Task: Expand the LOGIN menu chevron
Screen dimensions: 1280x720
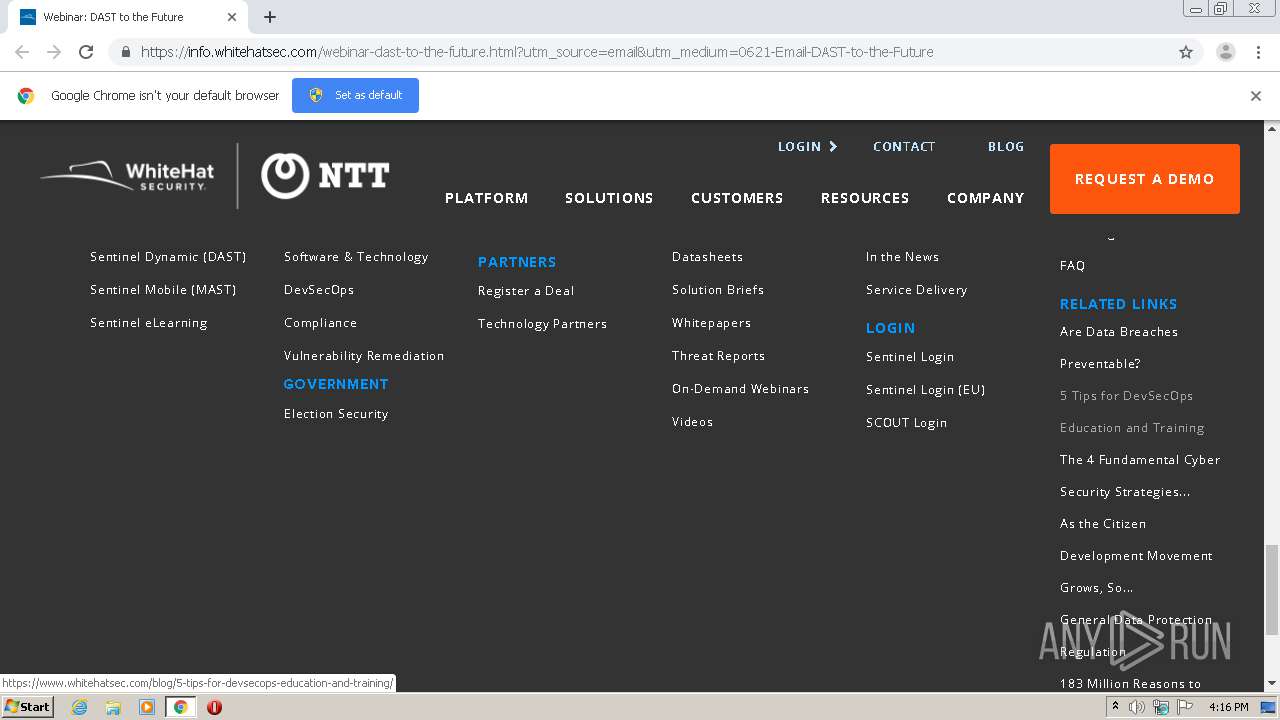Action: click(x=833, y=146)
